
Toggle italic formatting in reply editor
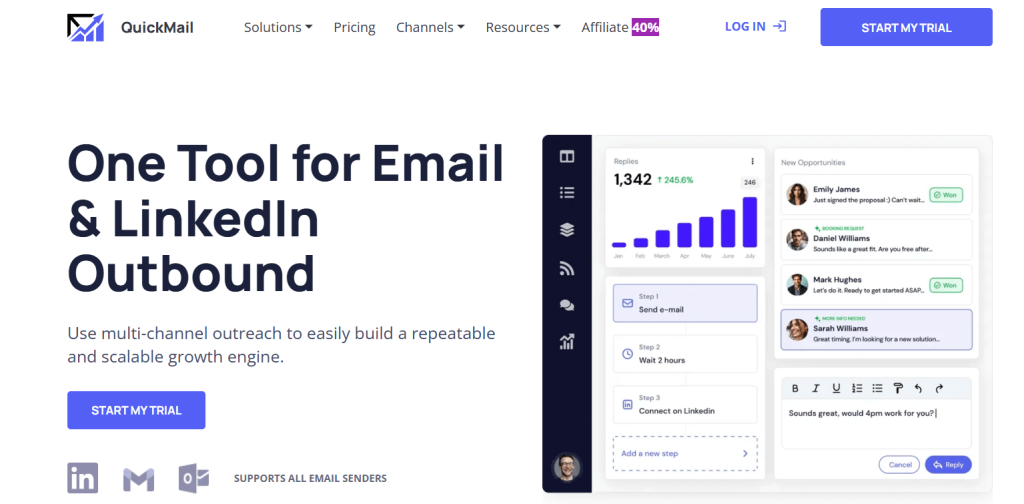pyautogui.click(x=815, y=388)
